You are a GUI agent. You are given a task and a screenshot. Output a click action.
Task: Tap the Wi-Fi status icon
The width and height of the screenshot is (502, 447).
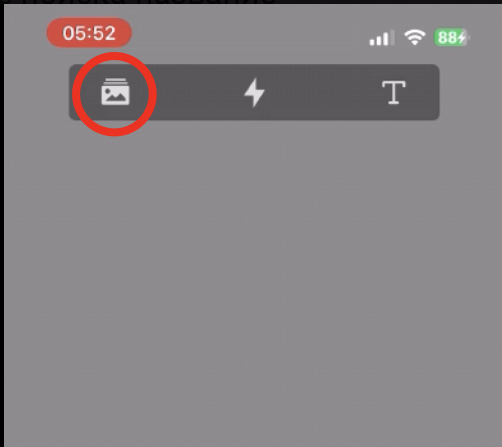tap(415, 37)
